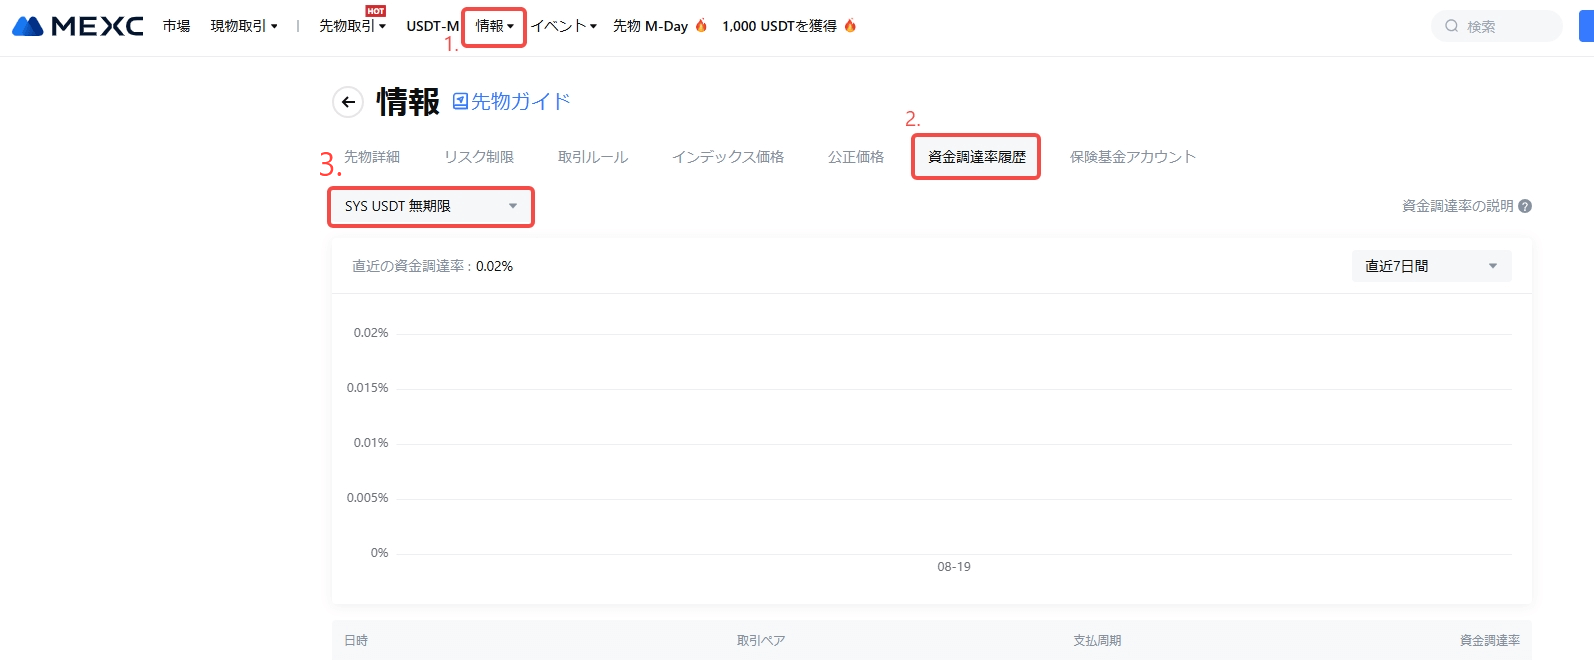Go to the インデックス価格 tab
This screenshot has height=666, width=1594.
coord(727,157)
